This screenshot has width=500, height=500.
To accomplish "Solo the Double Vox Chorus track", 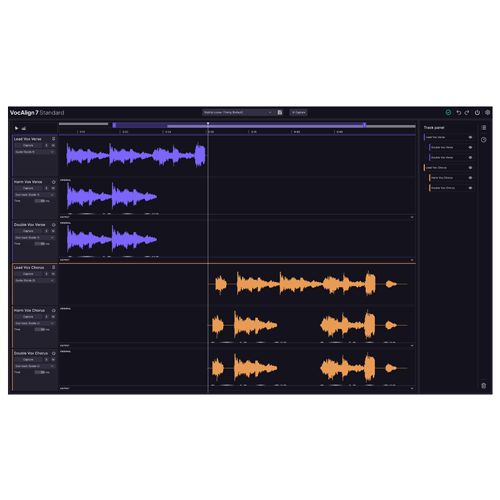I will (46, 359).
